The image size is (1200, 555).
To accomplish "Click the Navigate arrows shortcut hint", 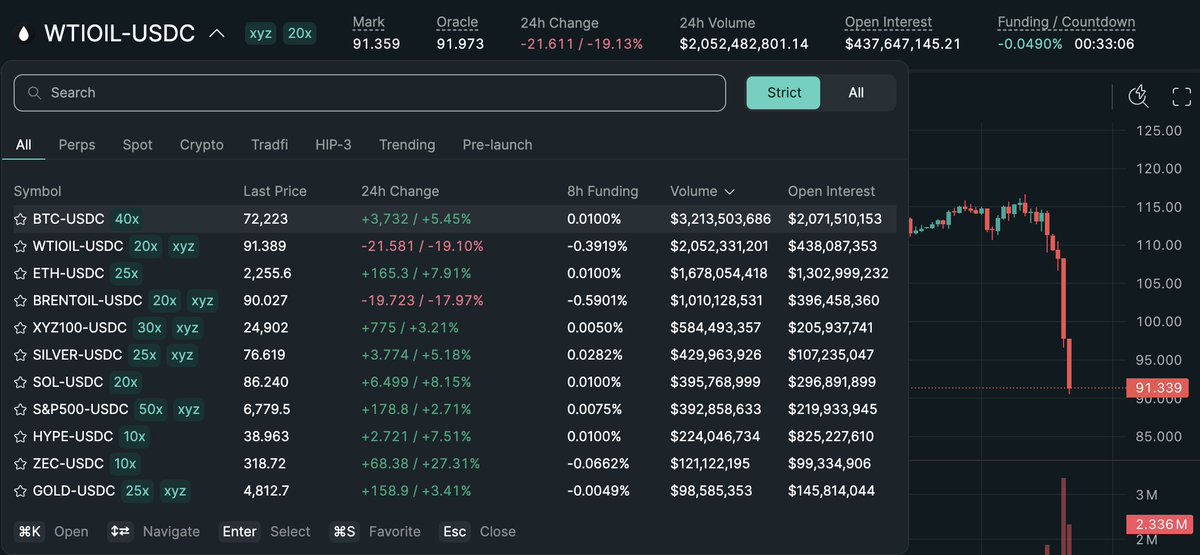I will coord(154,532).
